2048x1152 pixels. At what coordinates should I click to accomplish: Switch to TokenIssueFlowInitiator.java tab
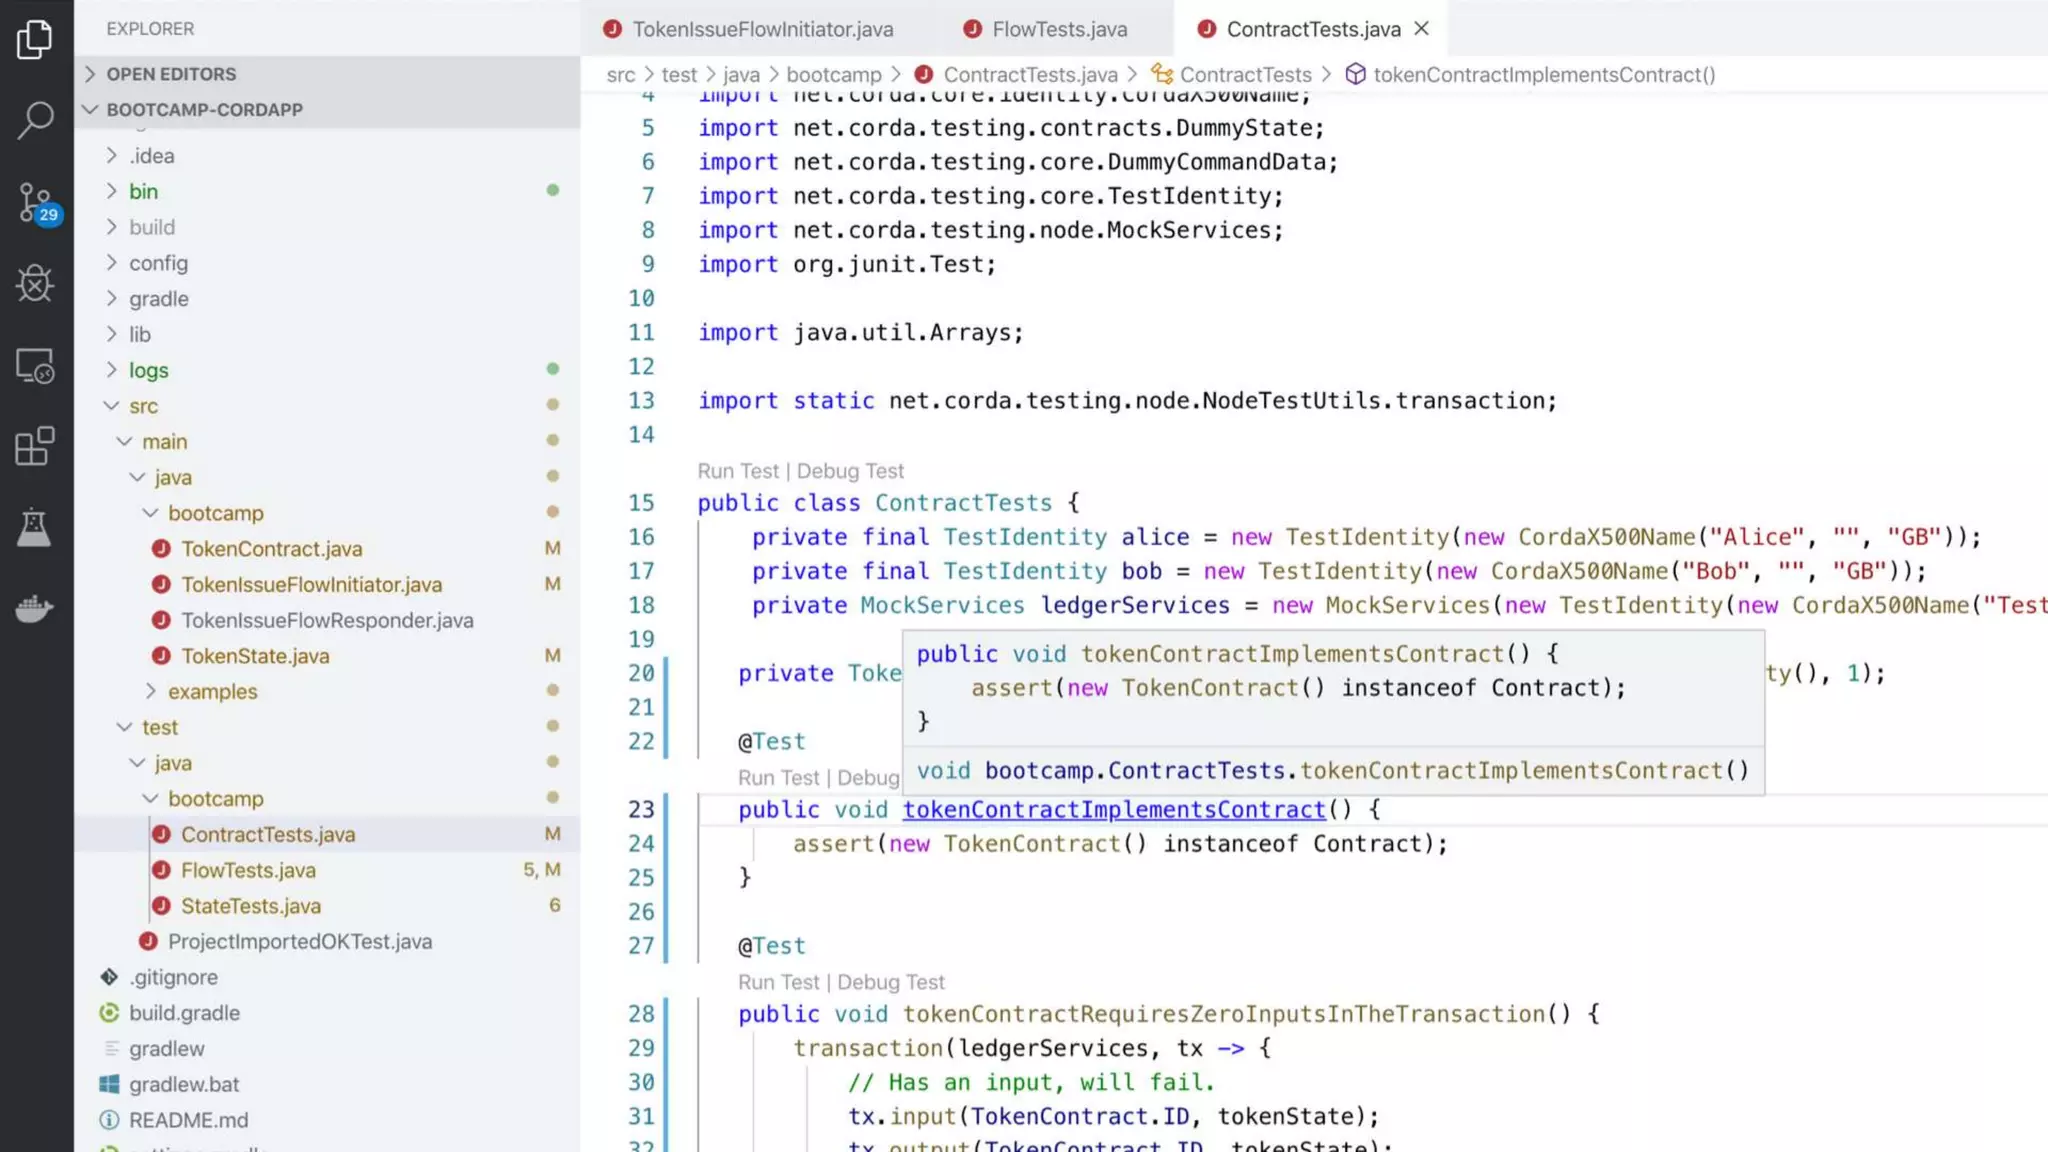762,29
